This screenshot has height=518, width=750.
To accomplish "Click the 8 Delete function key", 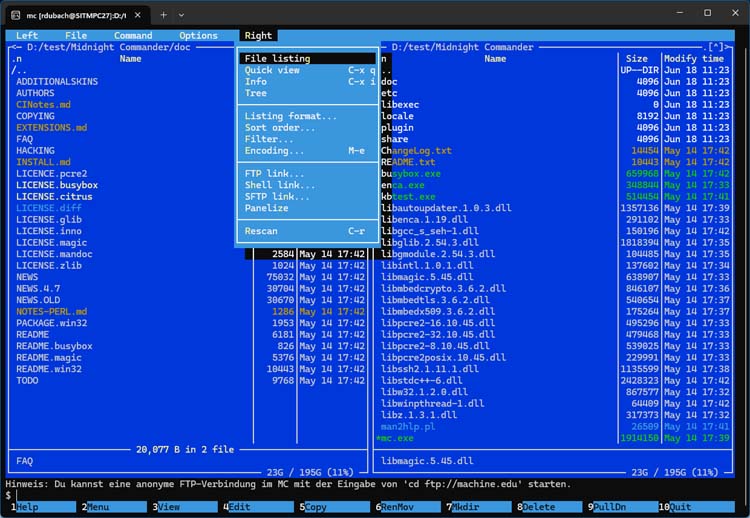I will tap(550, 507).
